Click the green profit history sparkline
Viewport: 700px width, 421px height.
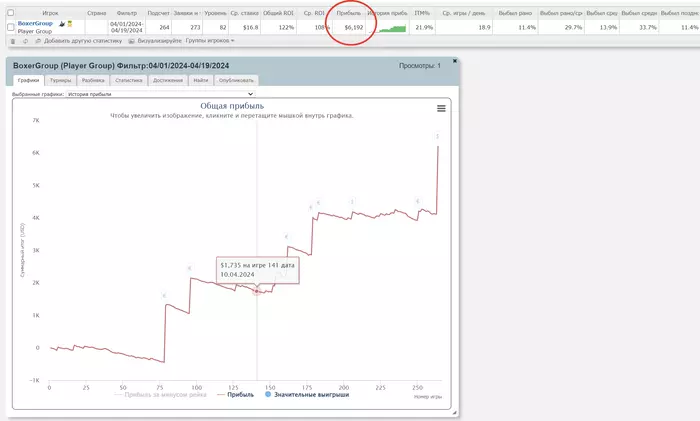(392, 29)
